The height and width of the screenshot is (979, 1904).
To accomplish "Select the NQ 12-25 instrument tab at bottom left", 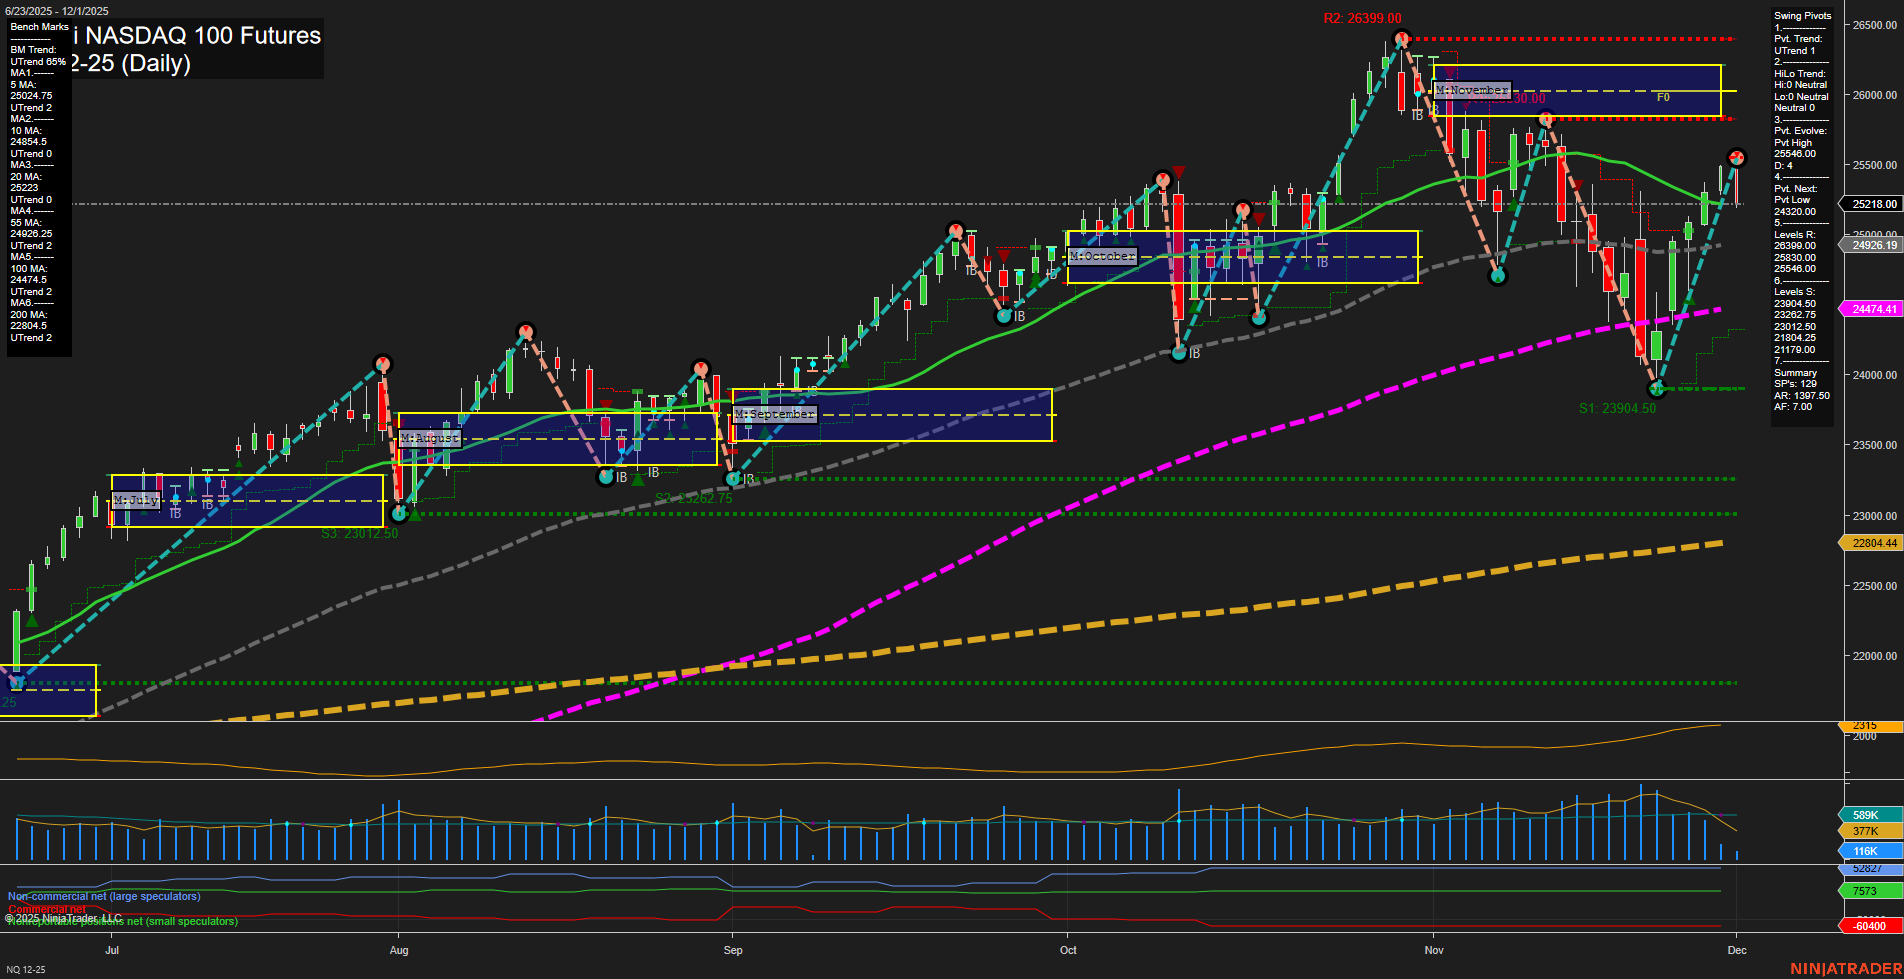I will (24, 969).
